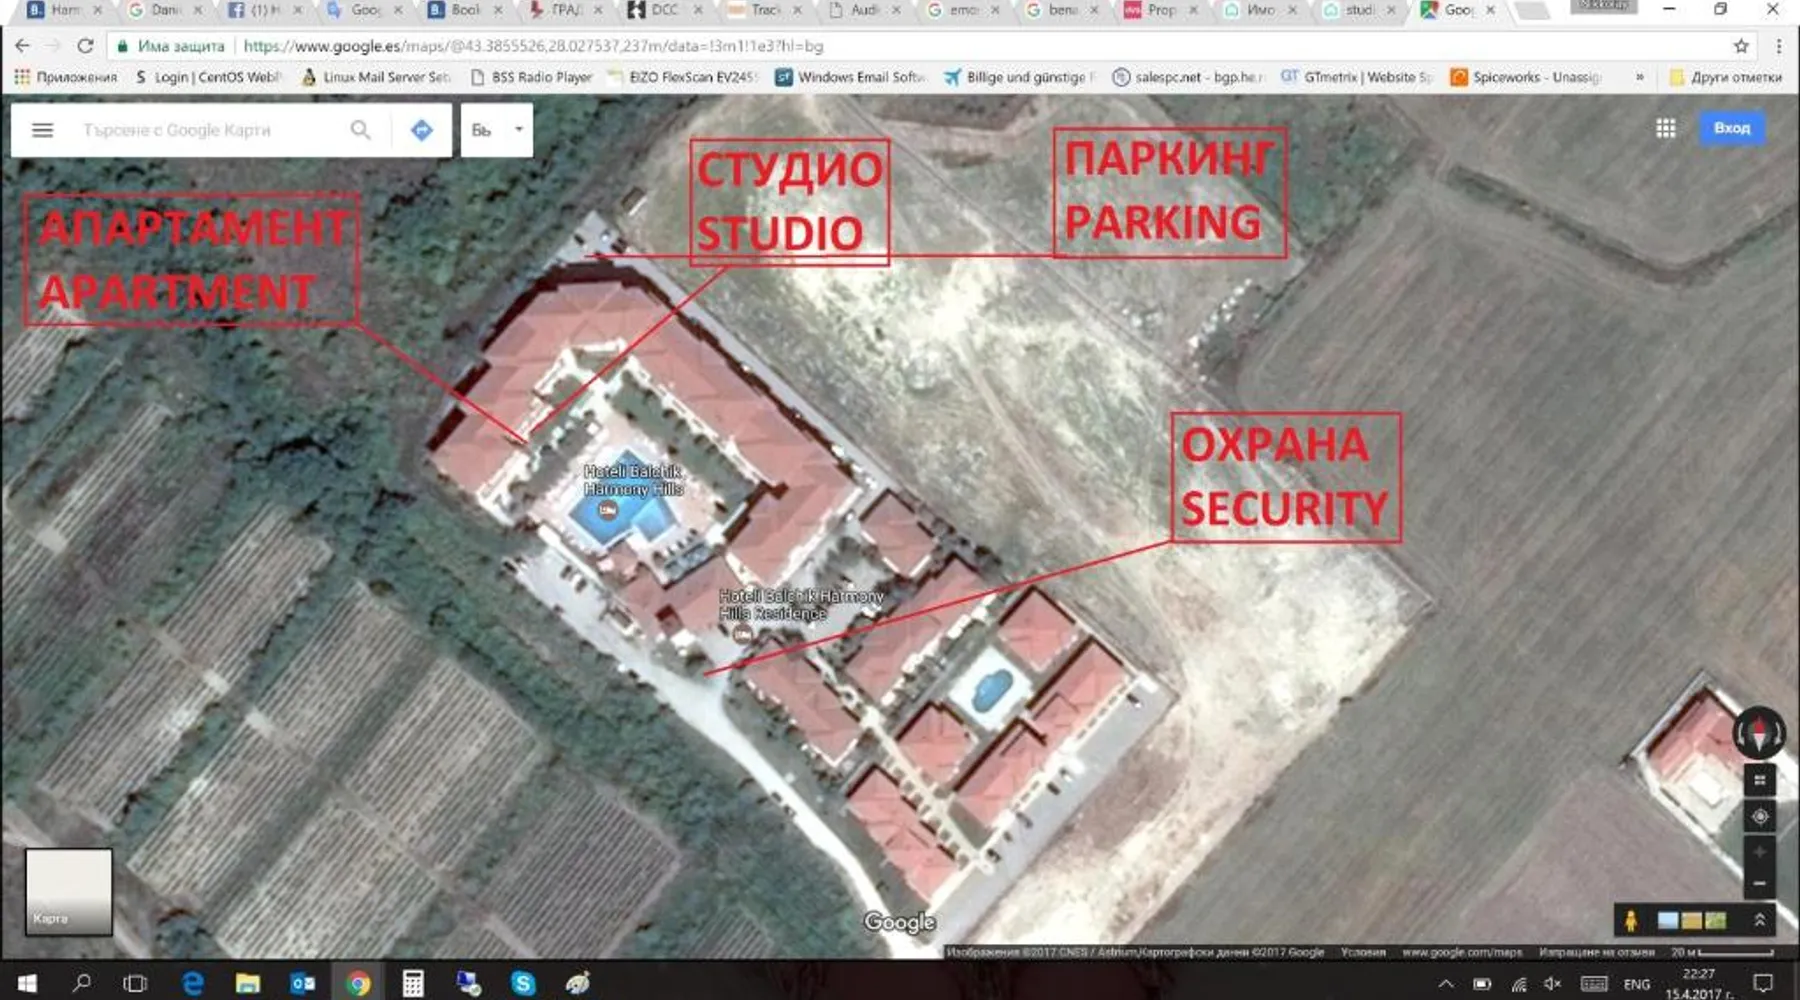Bookmark this page with the star icon

point(1741,46)
